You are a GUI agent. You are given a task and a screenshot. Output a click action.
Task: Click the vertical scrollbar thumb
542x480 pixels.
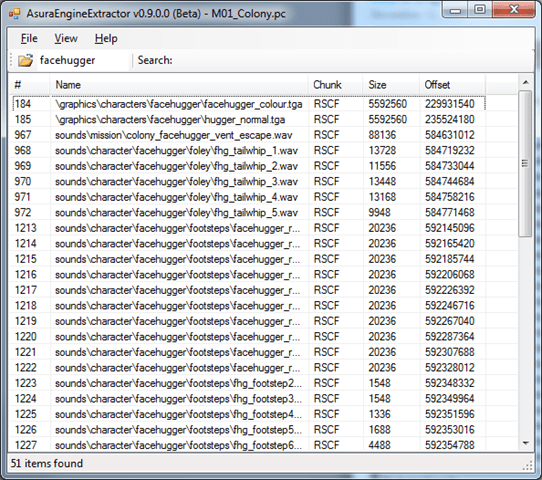526,163
